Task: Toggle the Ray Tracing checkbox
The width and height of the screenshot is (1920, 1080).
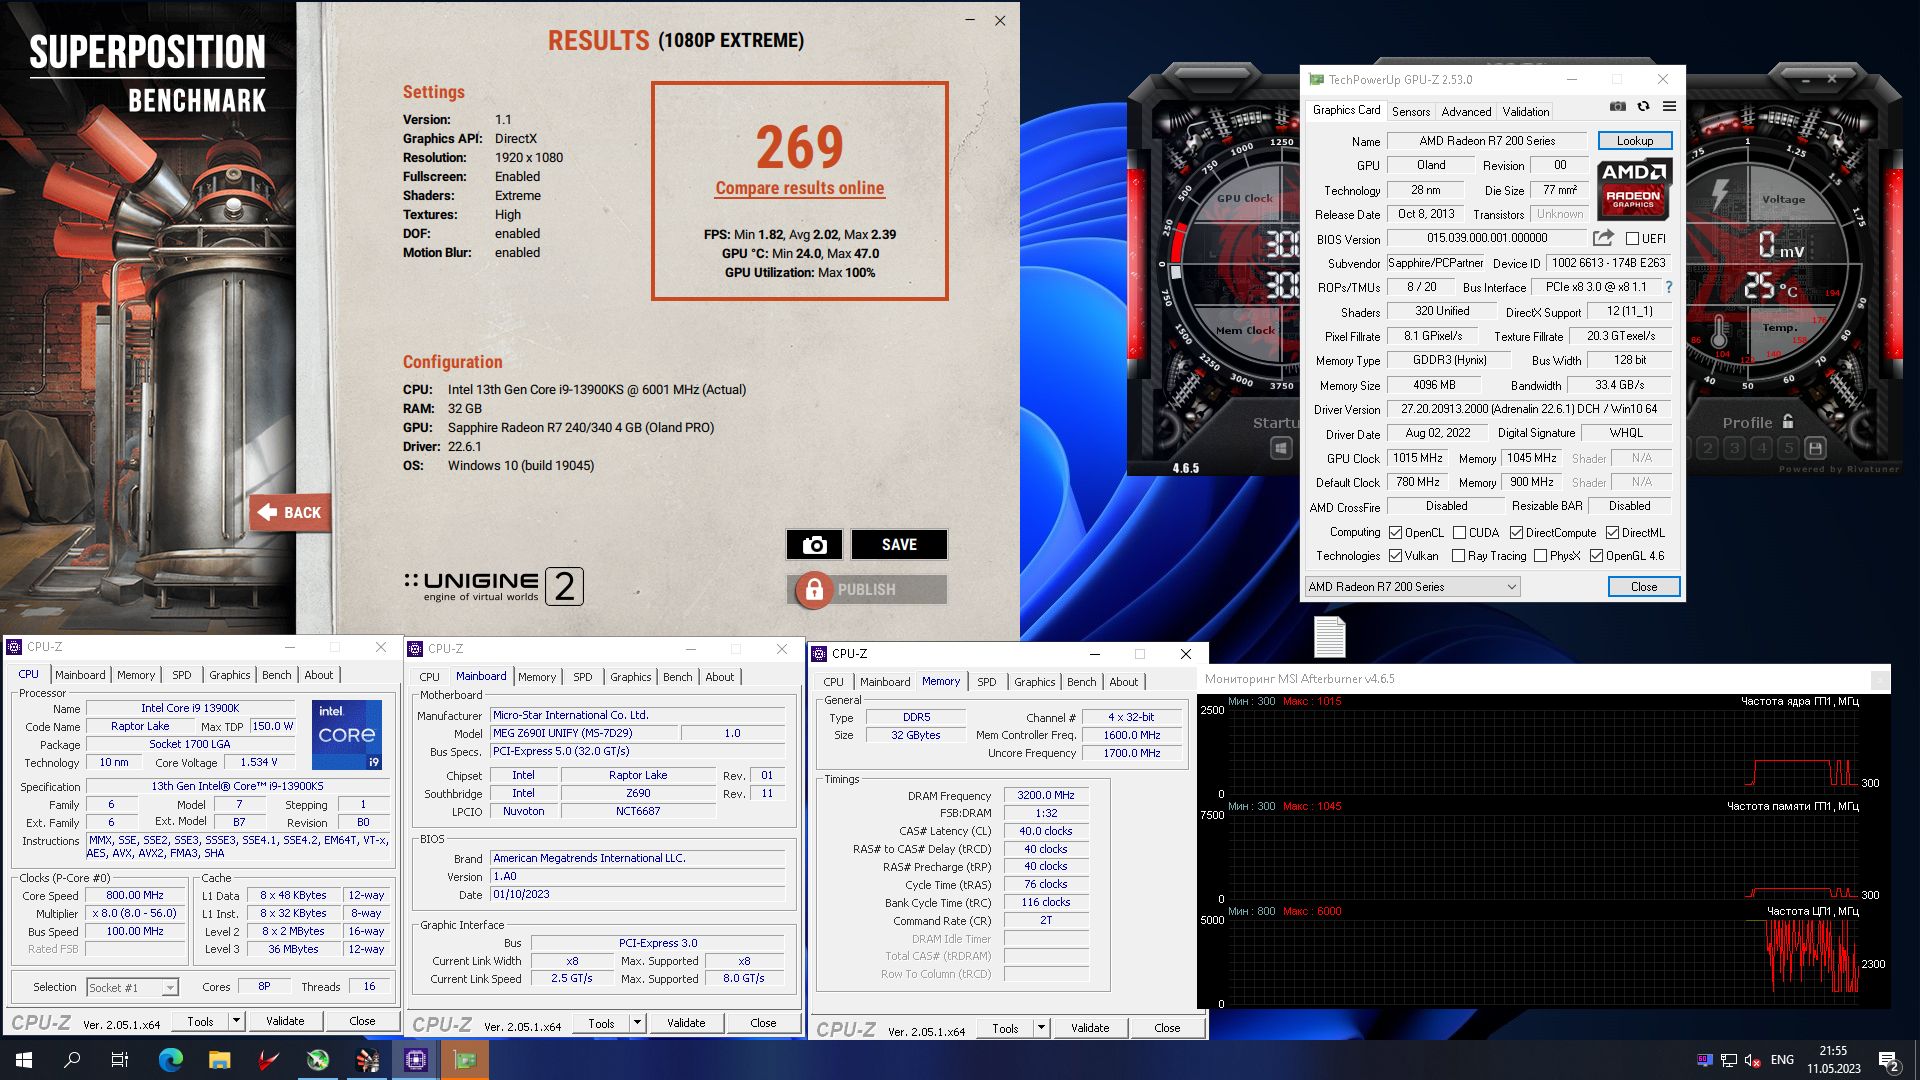Action: click(1458, 556)
